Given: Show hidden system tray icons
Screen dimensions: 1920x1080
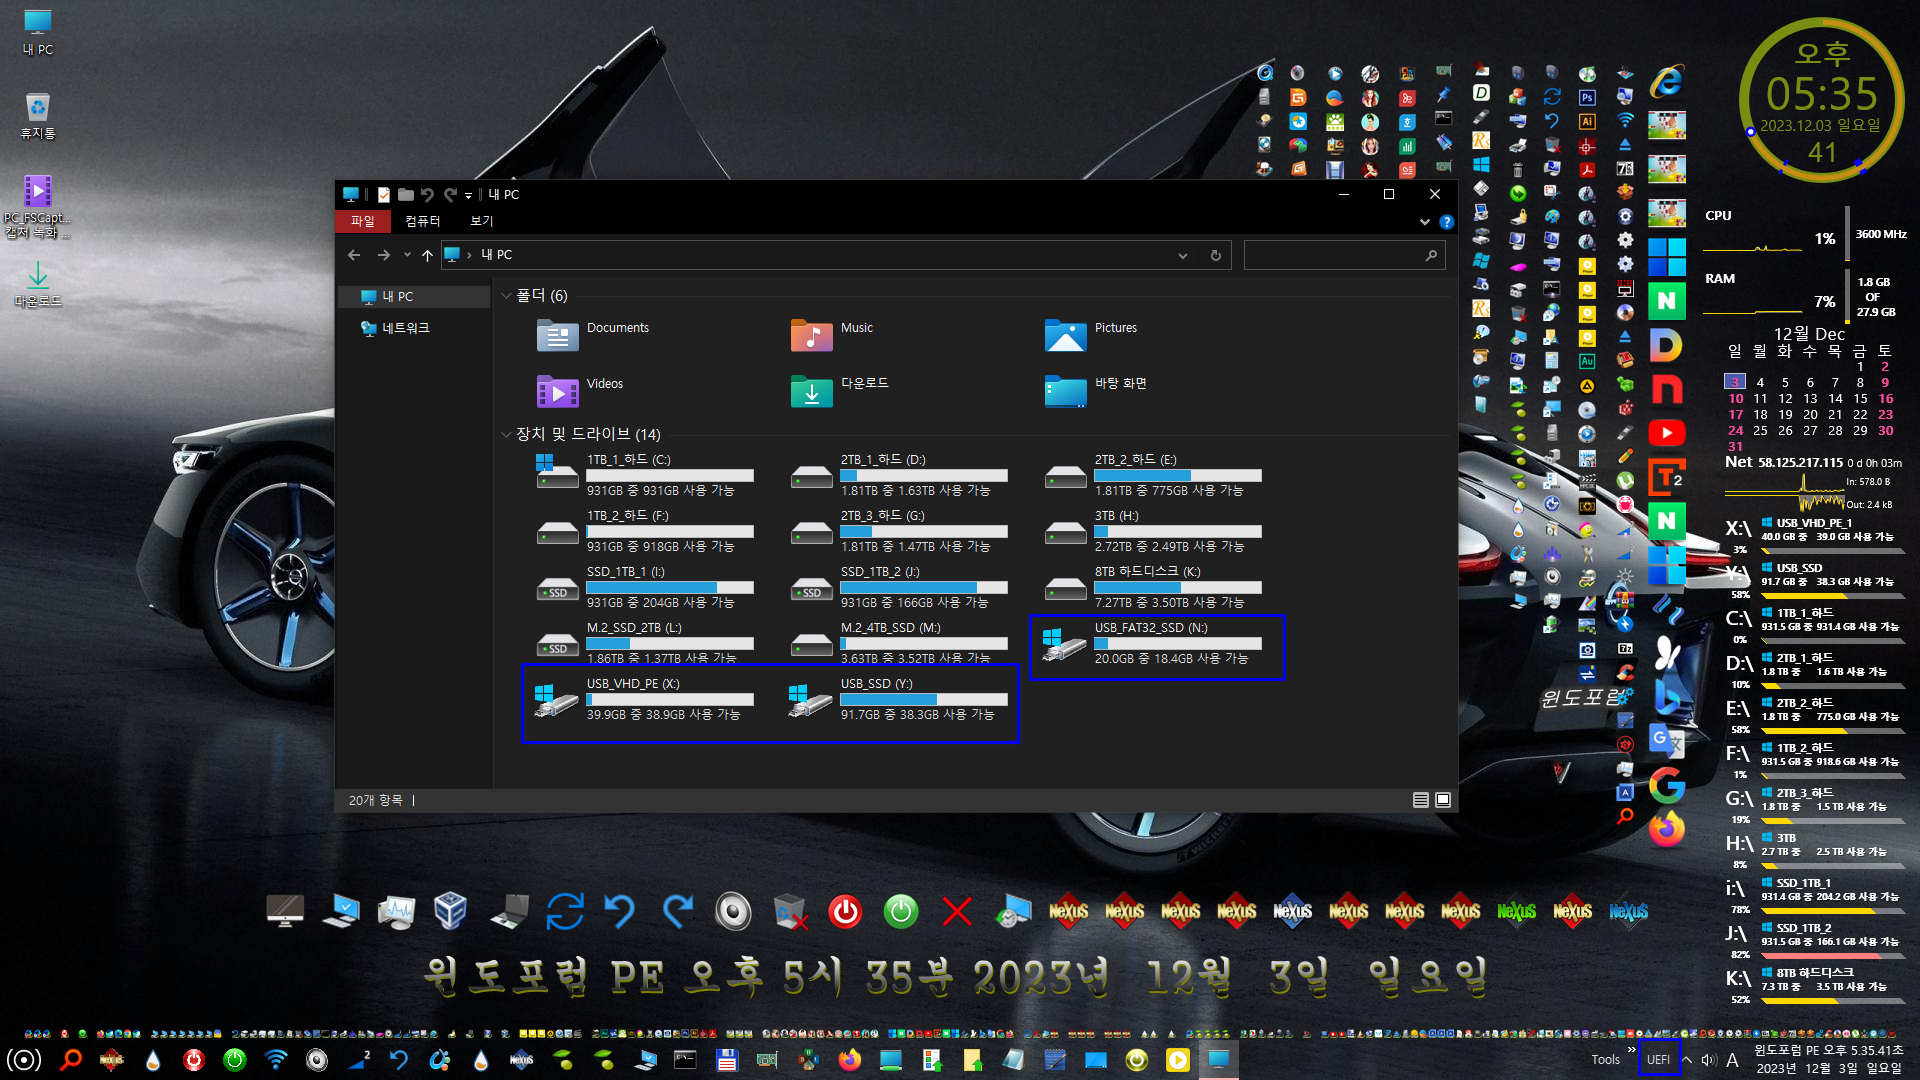Looking at the screenshot, I should [1687, 1060].
